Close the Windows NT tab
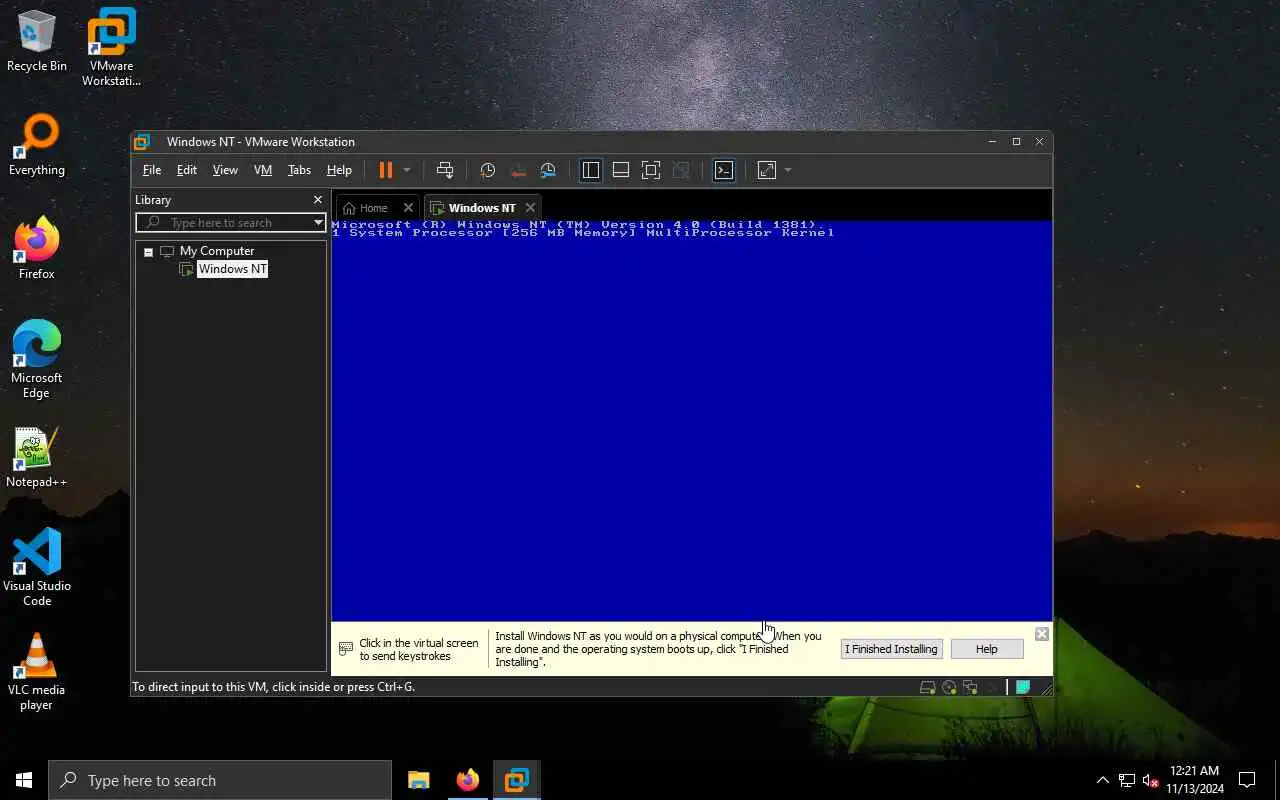 530,208
